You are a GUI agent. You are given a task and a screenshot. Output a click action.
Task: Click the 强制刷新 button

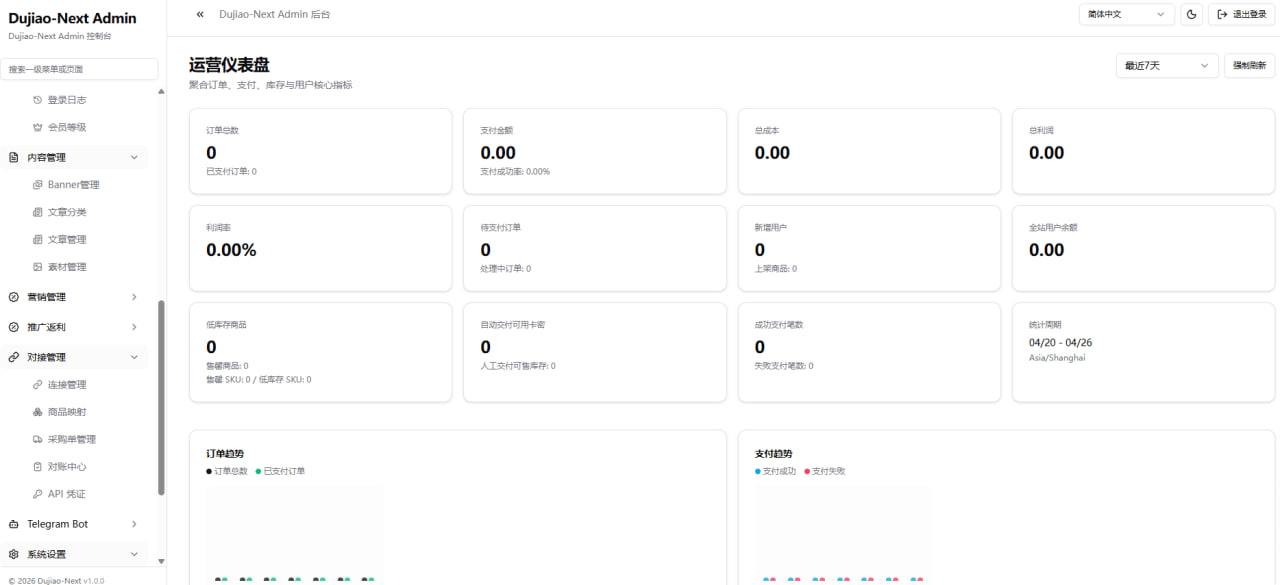point(1249,66)
